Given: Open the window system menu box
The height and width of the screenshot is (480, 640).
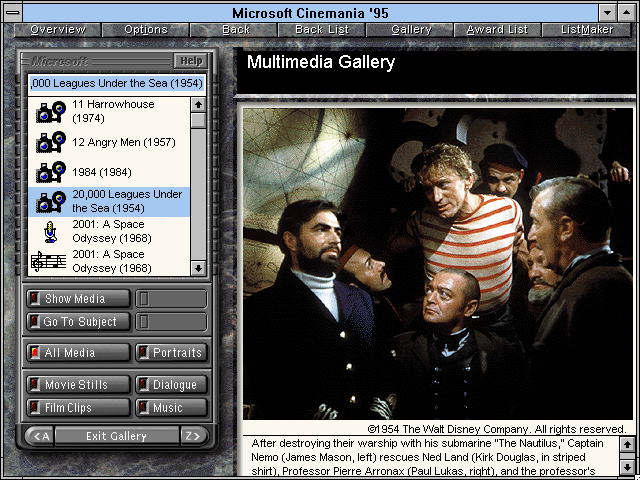Looking at the screenshot, I should click(13, 13).
